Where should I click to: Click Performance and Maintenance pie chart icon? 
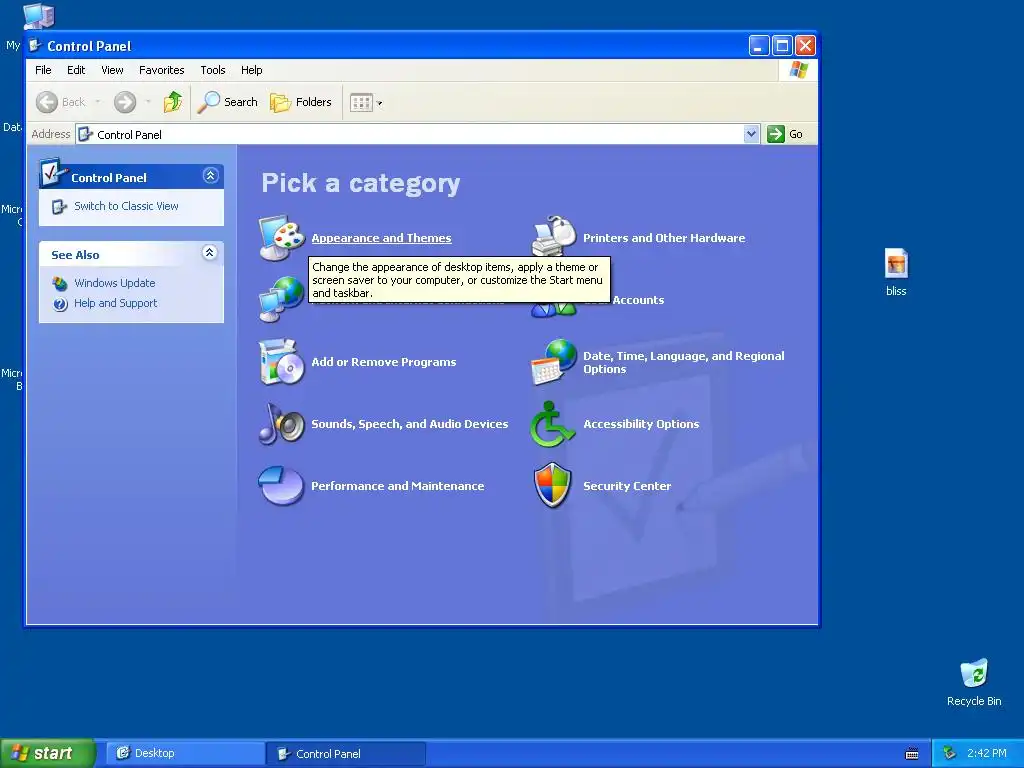[281, 485]
